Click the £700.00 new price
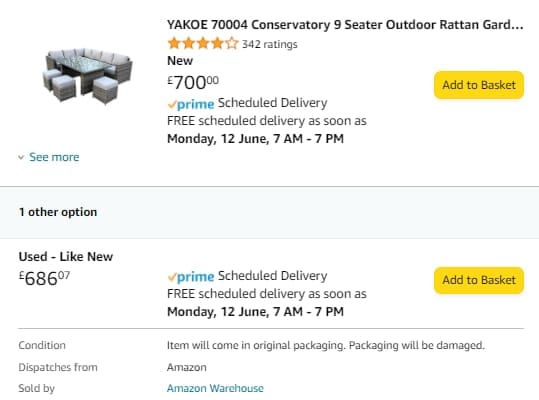This screenshot has width=539, height=400. (x=193, y=82)
